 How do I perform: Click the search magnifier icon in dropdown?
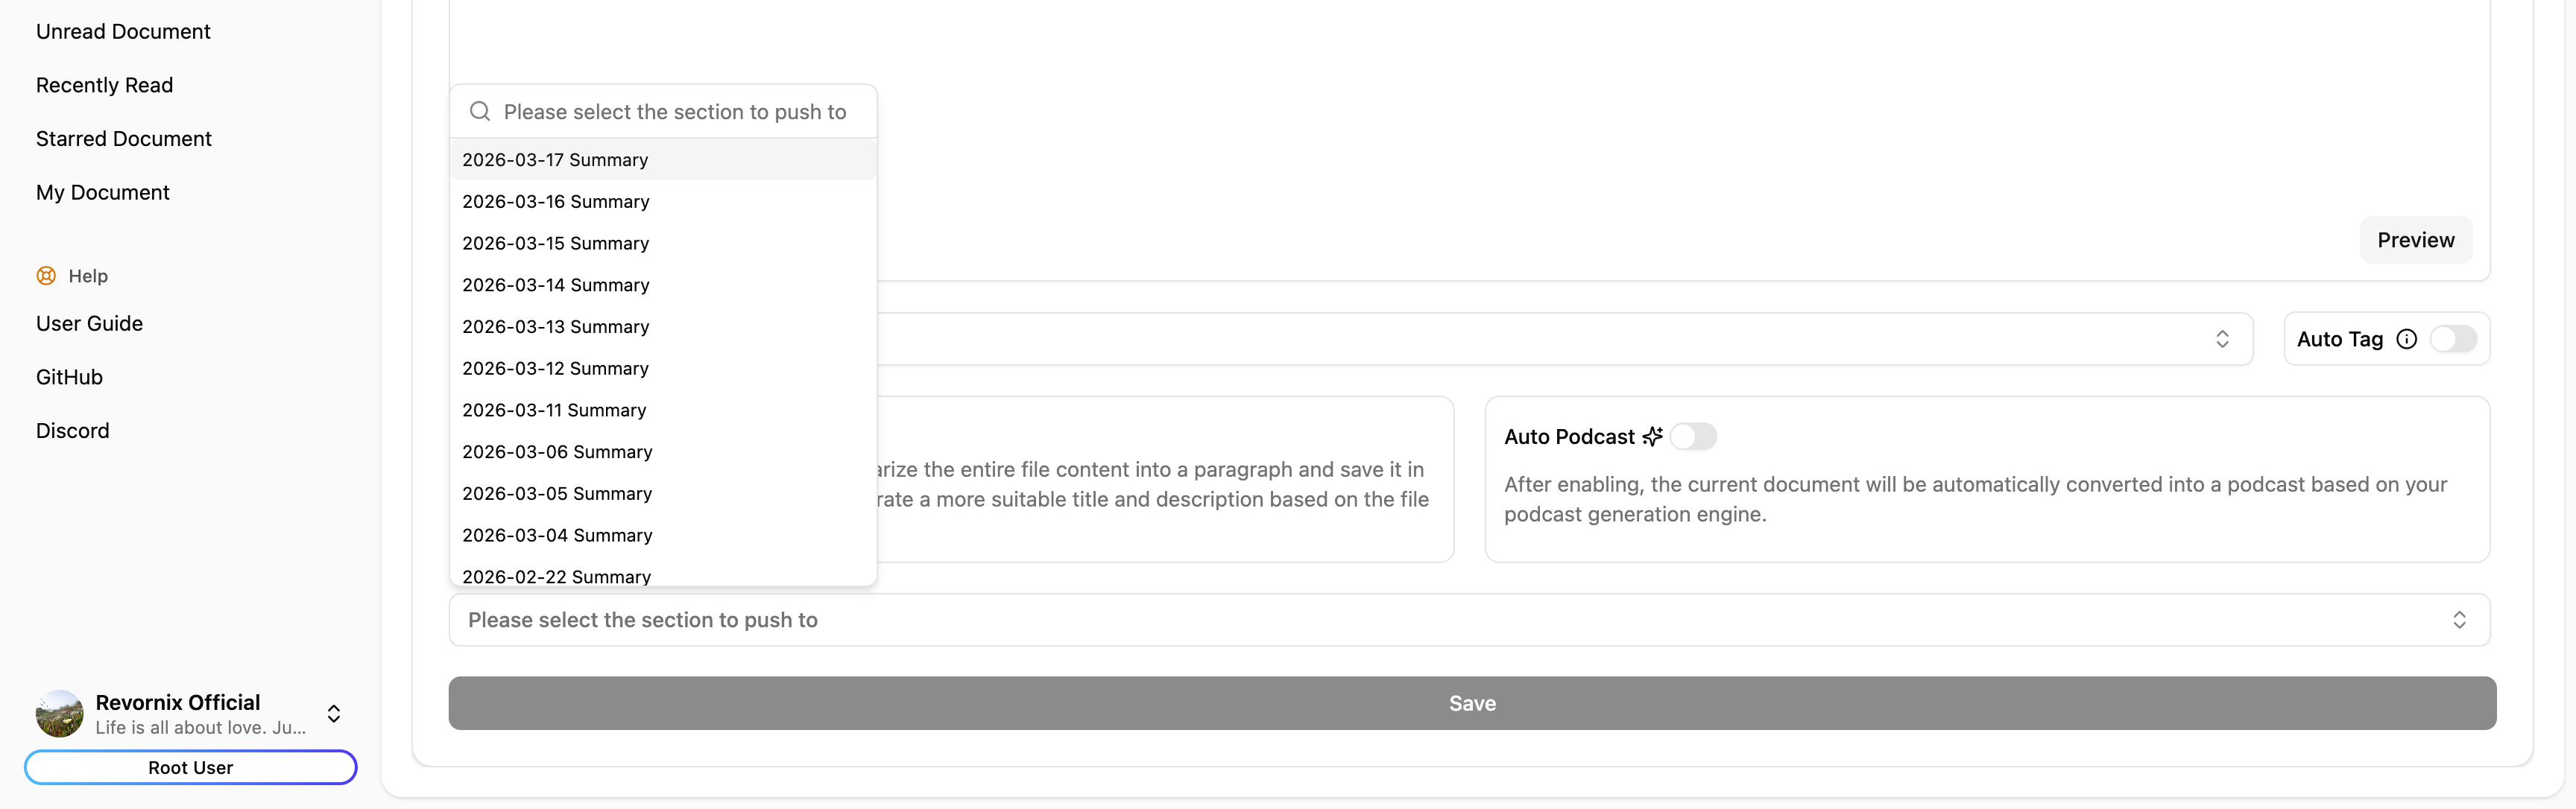[480, 112]
